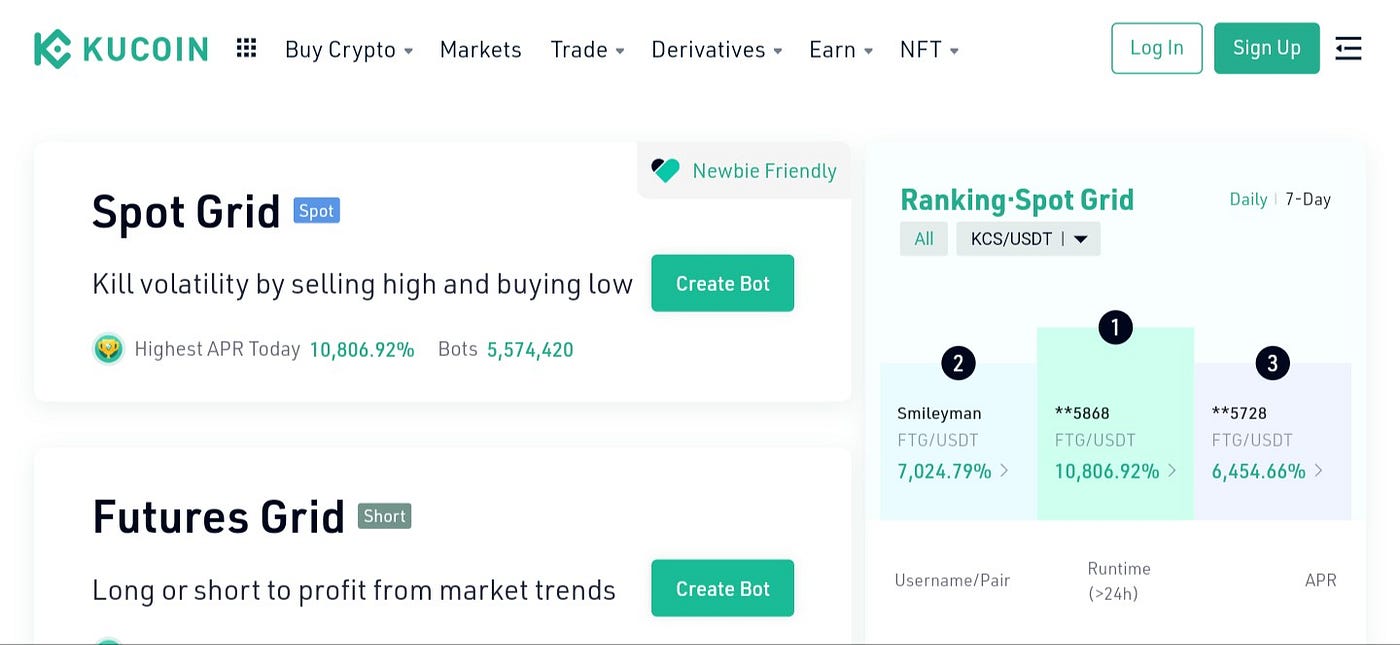The width and height of the screenshot is (1400, 645).
Task: Open the hamburger menu icon
Action: tap(1348, 48)
